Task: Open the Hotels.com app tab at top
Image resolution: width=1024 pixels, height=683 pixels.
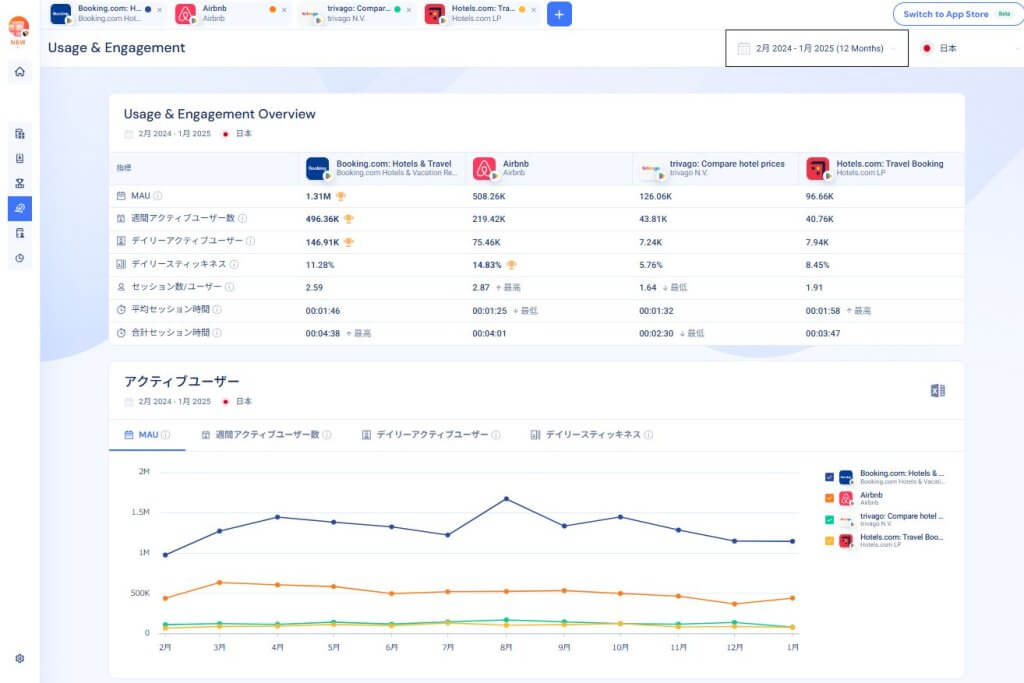Action: click(x=470, y=14)
